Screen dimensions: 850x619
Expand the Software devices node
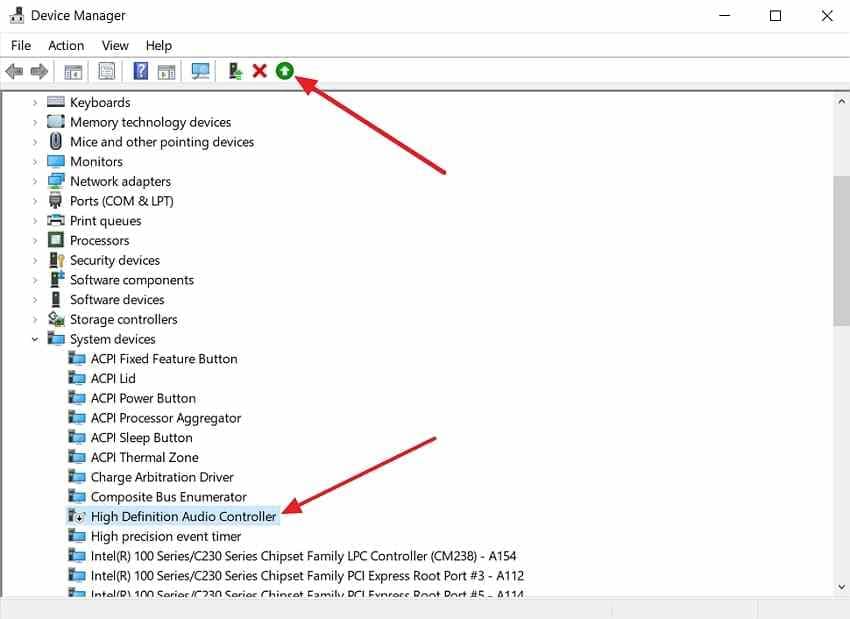35,300
